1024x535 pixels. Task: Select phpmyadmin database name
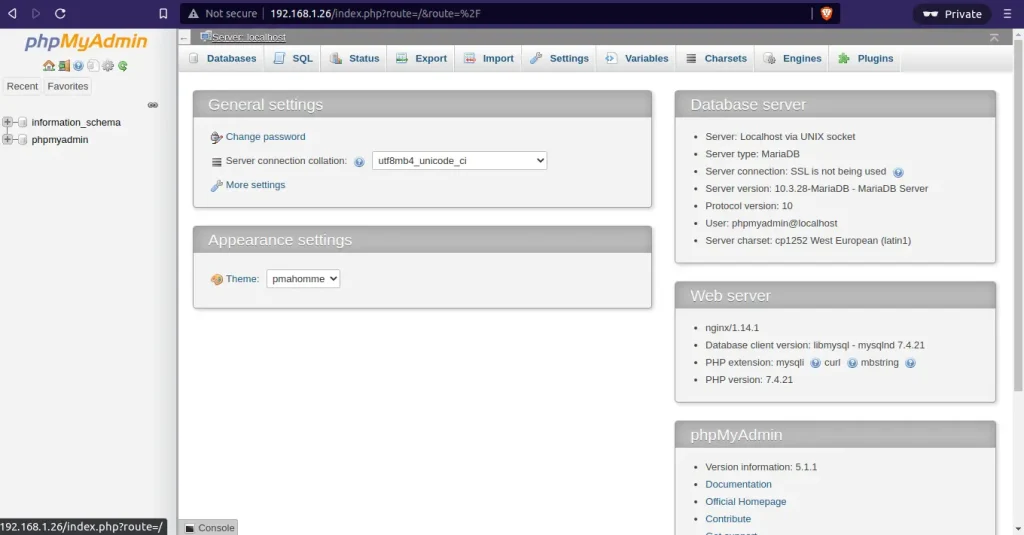[59, 139]
